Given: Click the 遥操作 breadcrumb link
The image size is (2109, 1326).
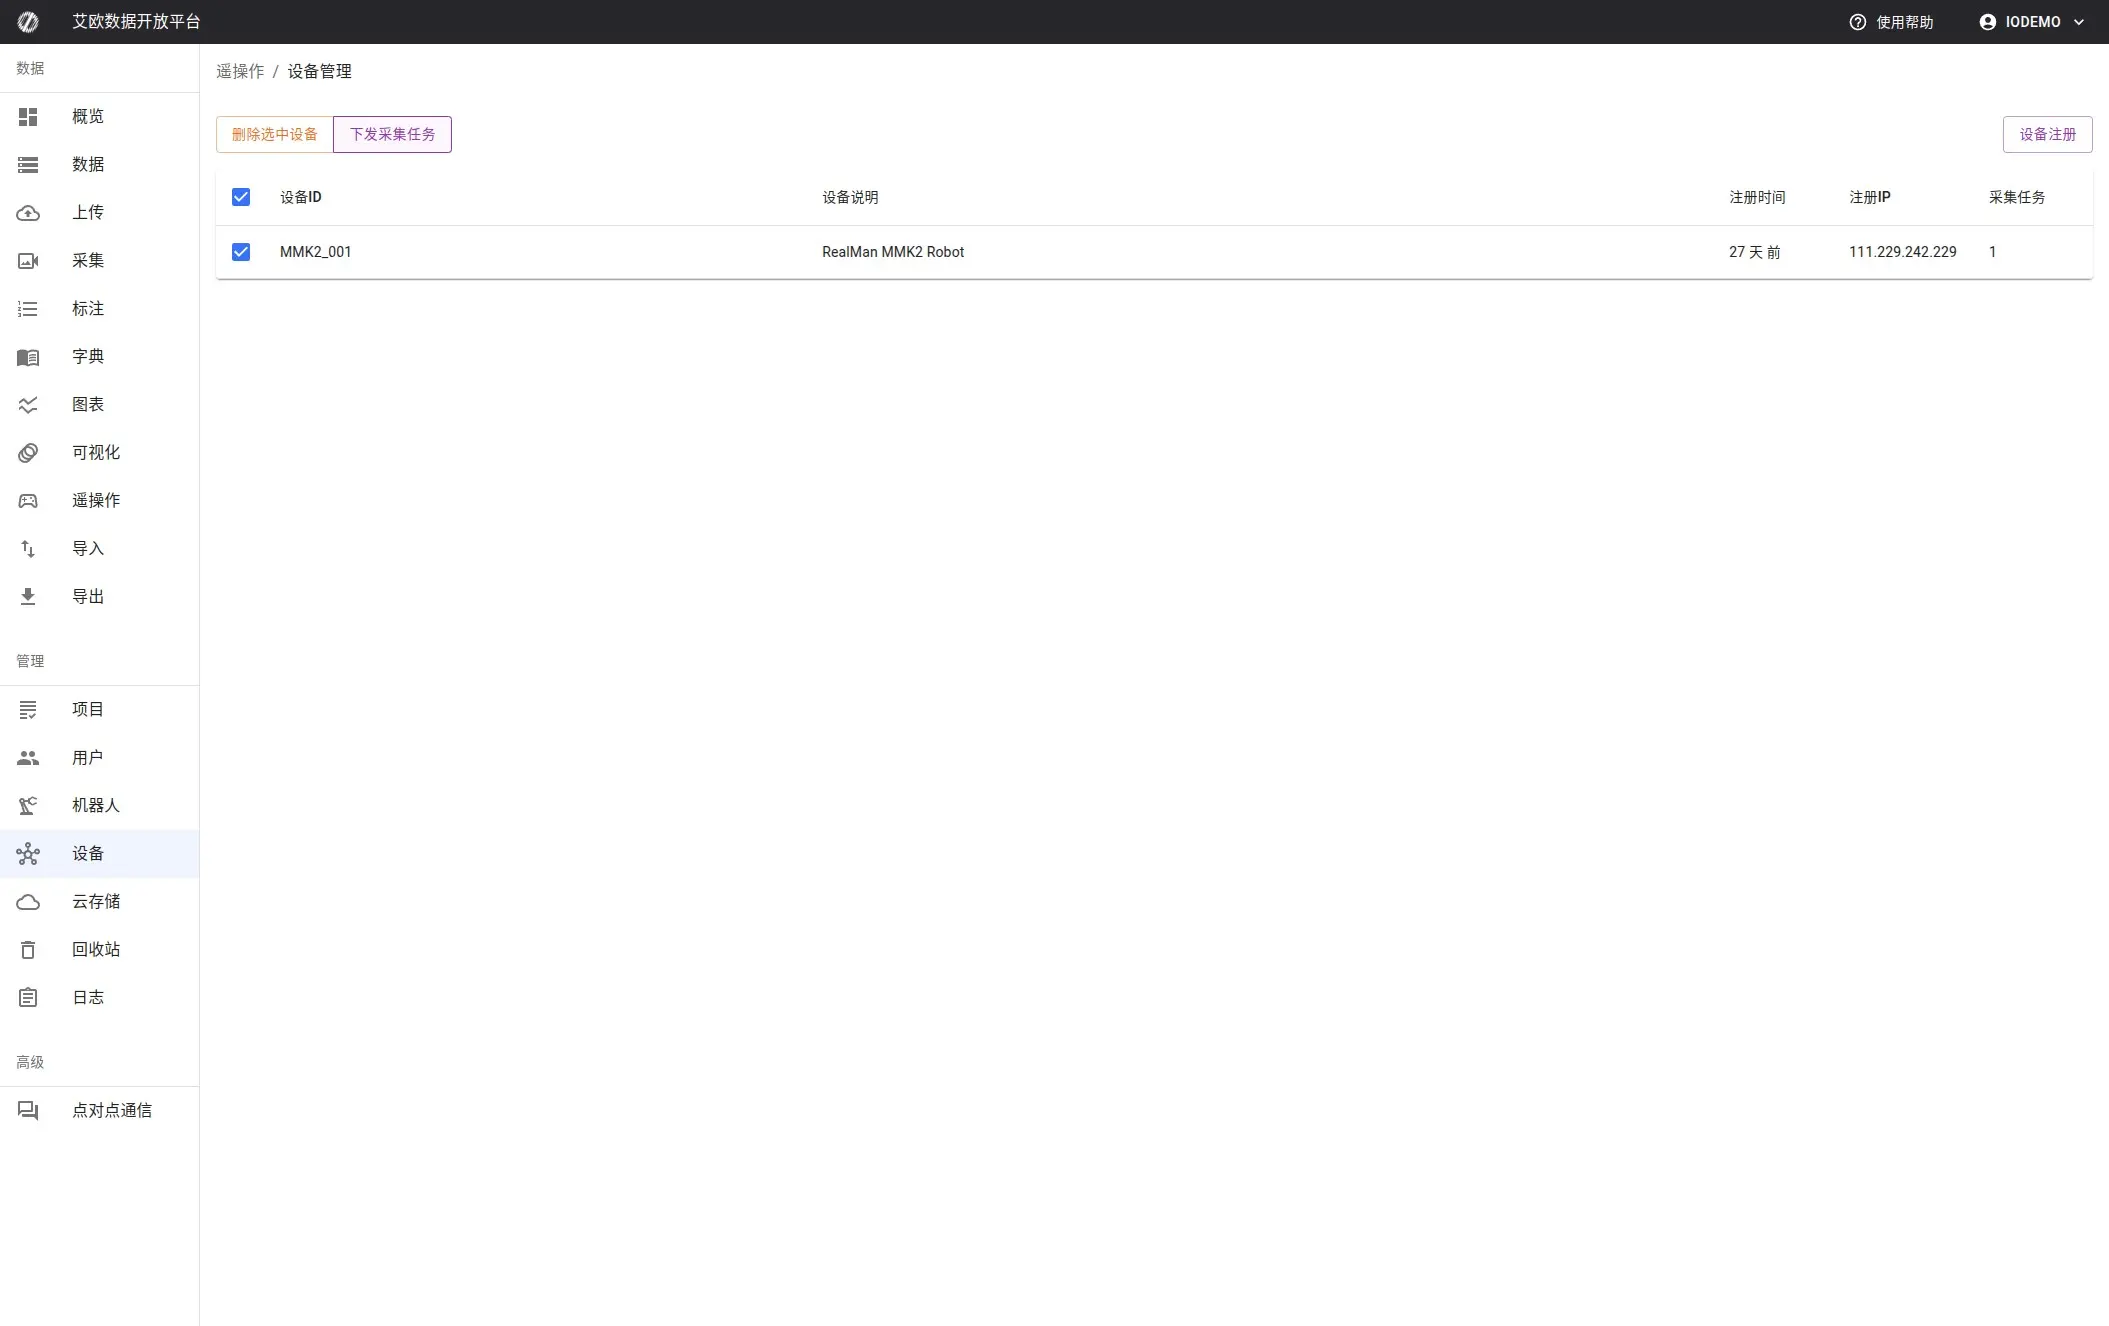Looking at the screenshot, I should tap(240, 71).
